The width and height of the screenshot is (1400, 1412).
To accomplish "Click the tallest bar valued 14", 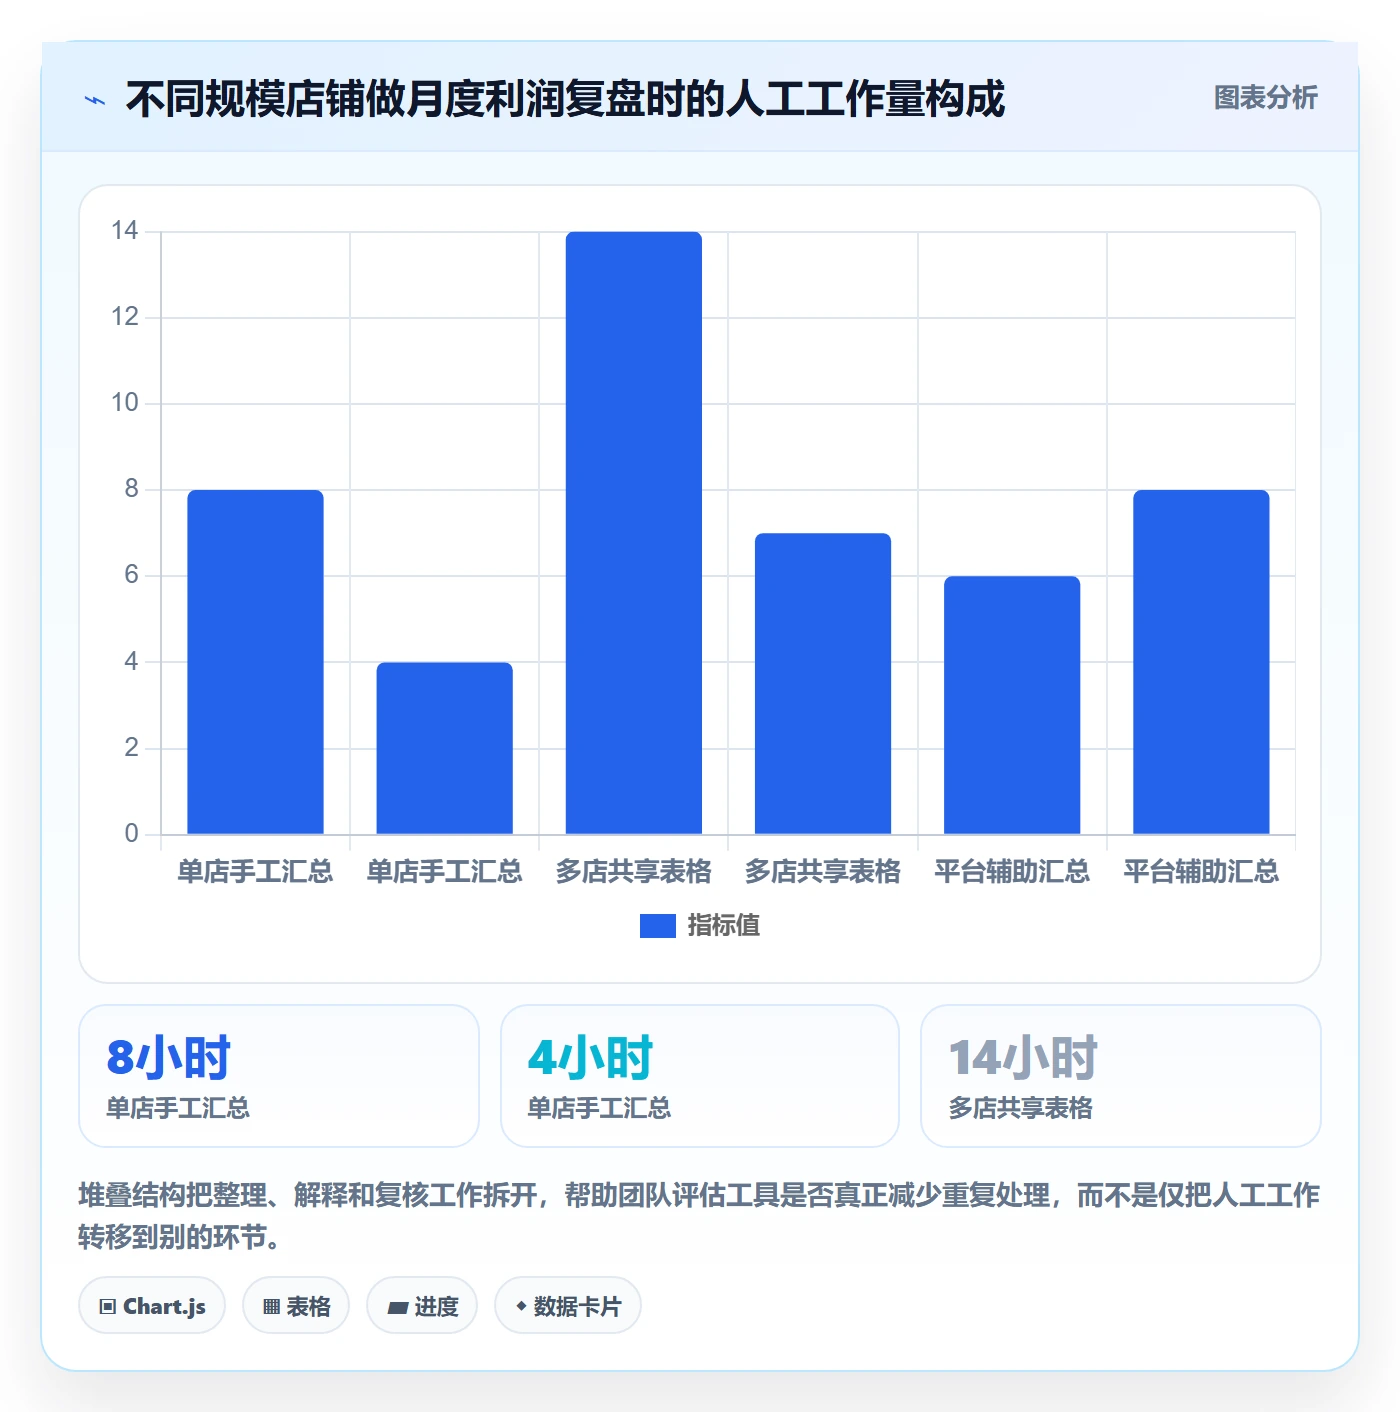I will point(634,533).
